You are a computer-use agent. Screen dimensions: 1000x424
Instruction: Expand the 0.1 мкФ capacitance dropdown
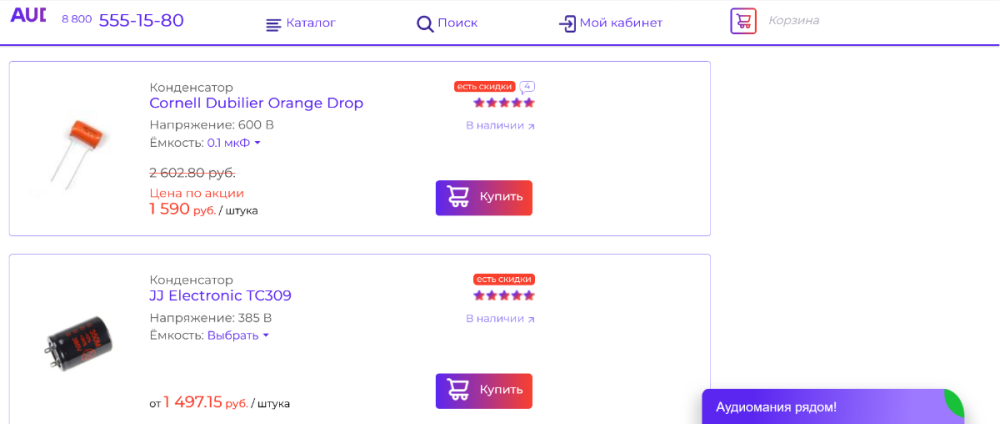234,143
